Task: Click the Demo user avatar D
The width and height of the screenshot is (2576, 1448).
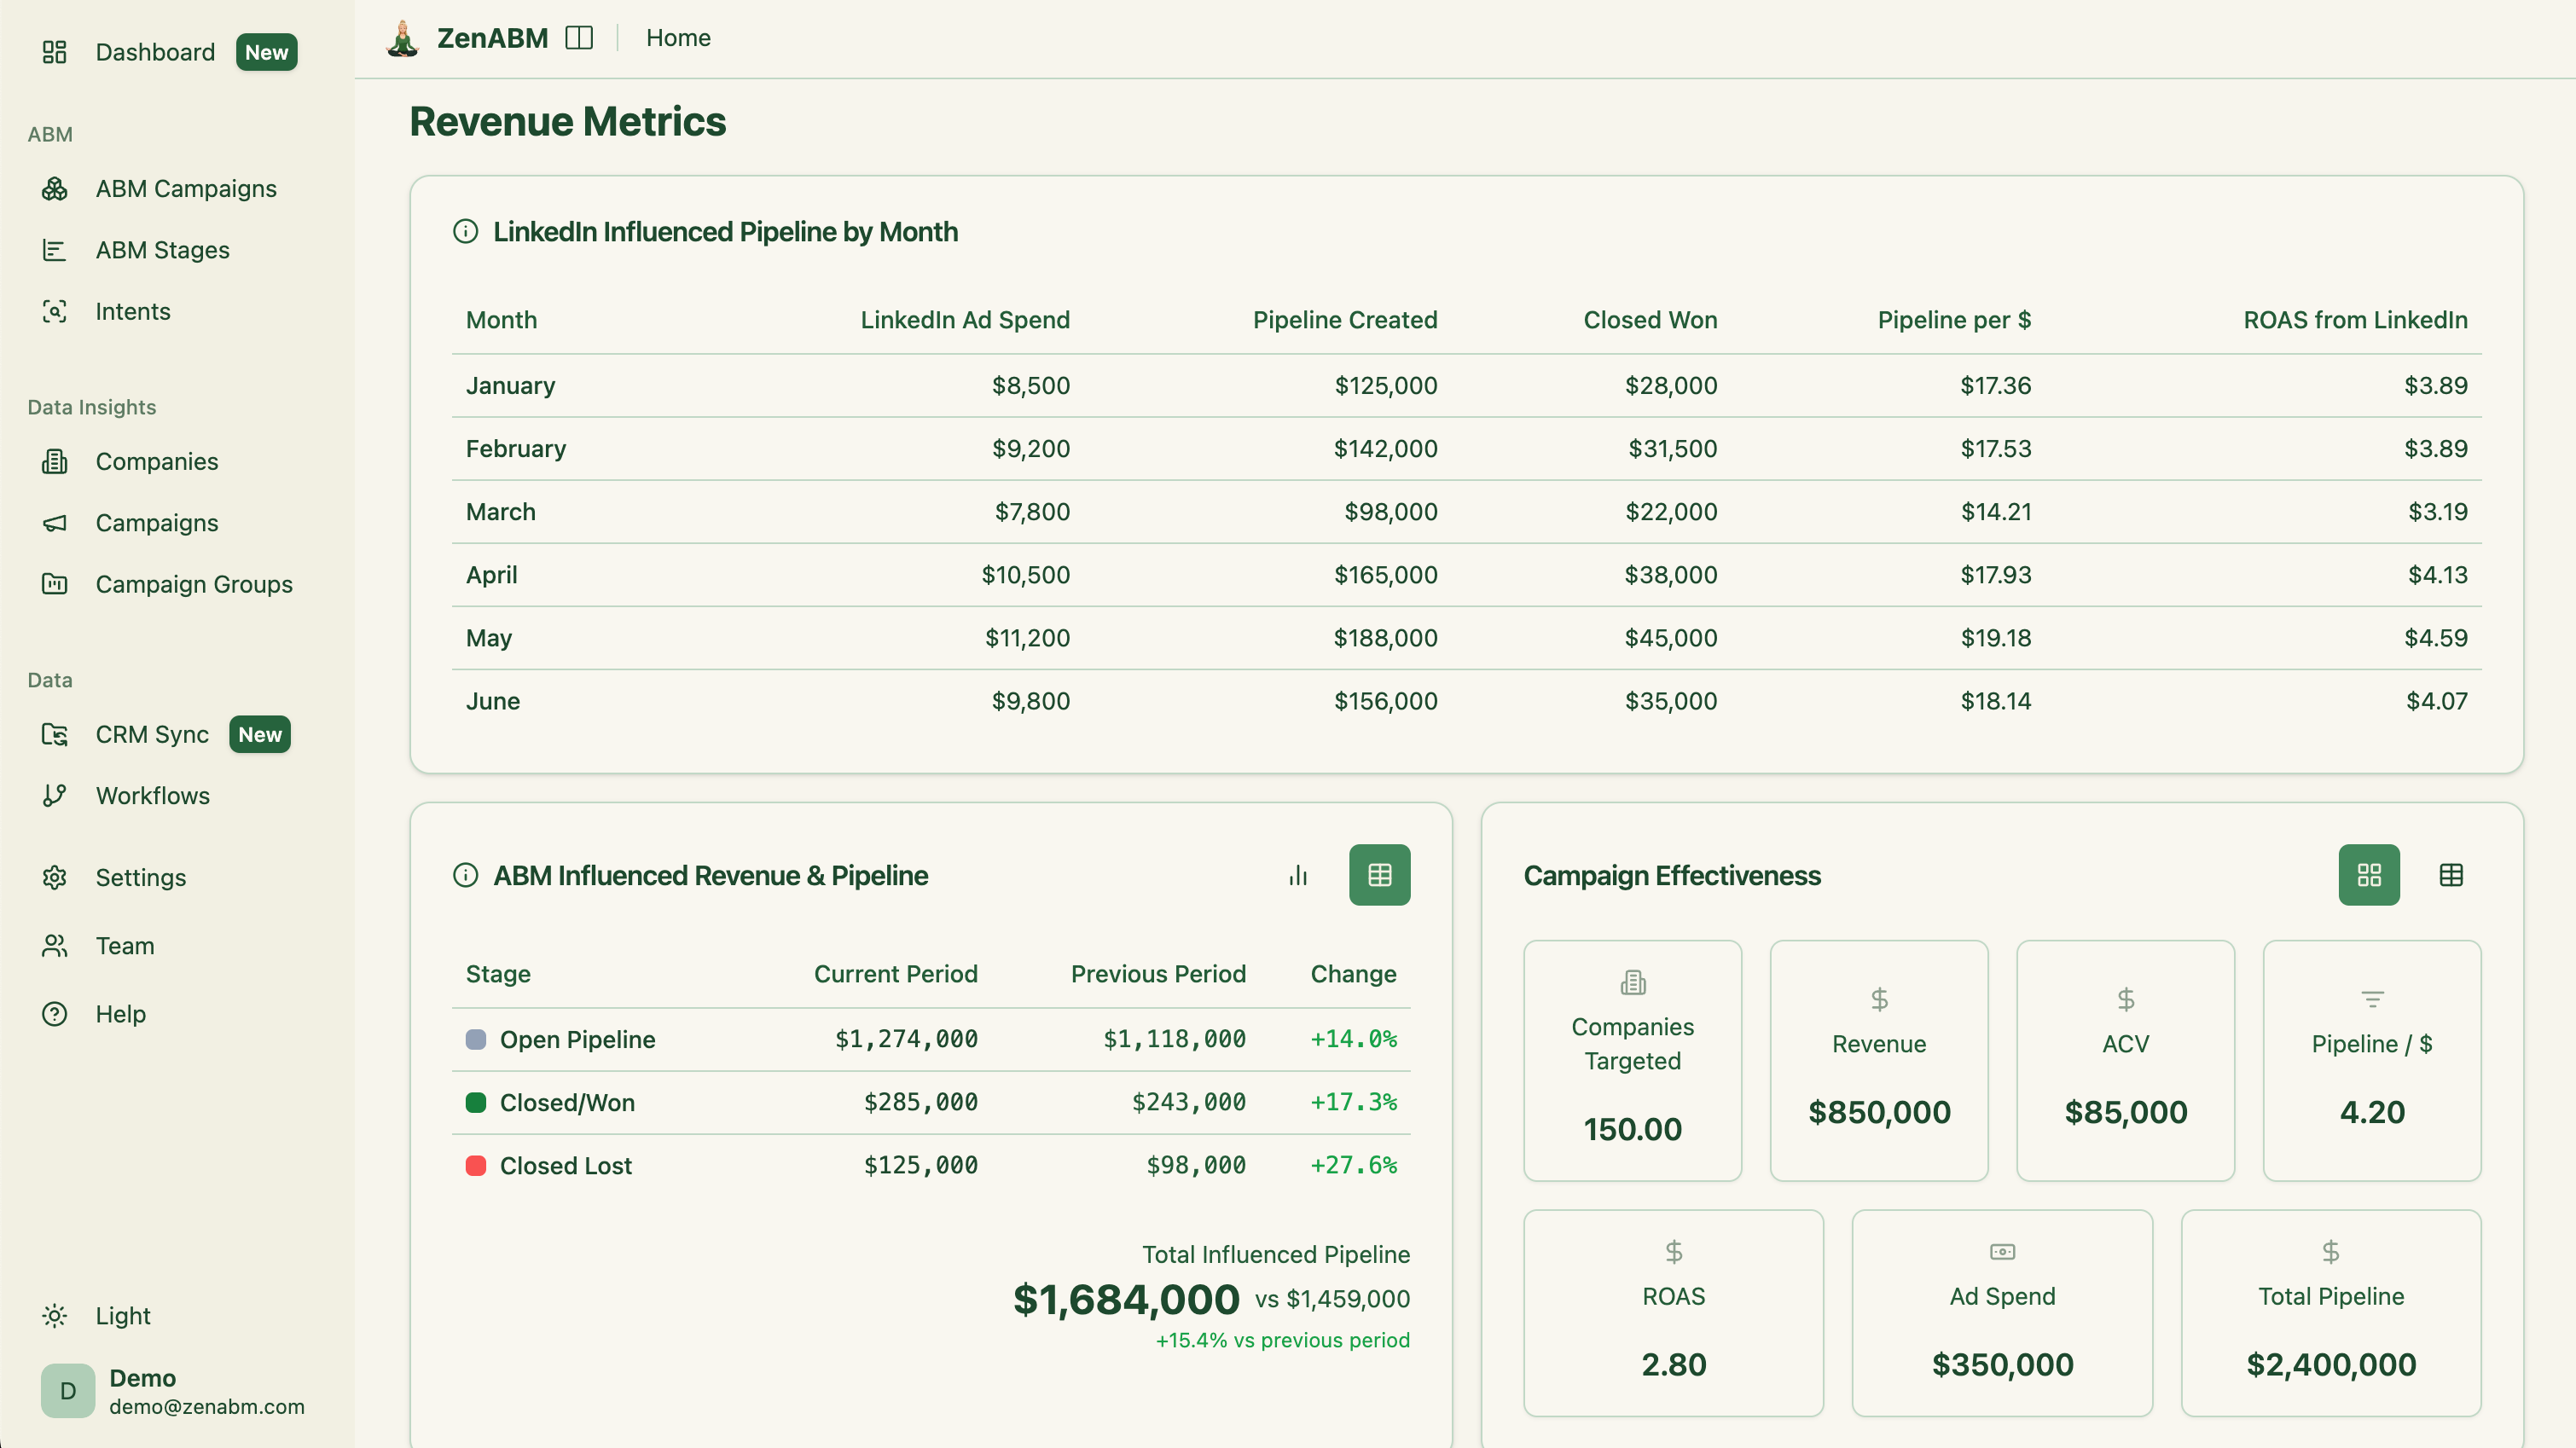Action: [68, 1390]
